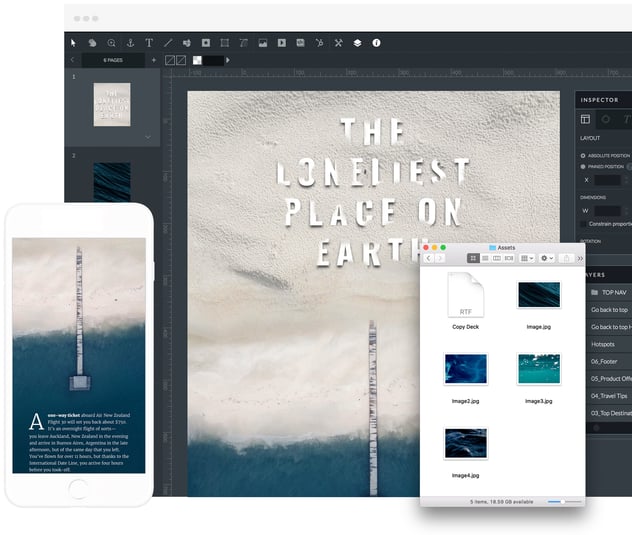Viewport: 632px width, 535px height.
Task: Open the Finder action gear dropdown
Action: 547,258
